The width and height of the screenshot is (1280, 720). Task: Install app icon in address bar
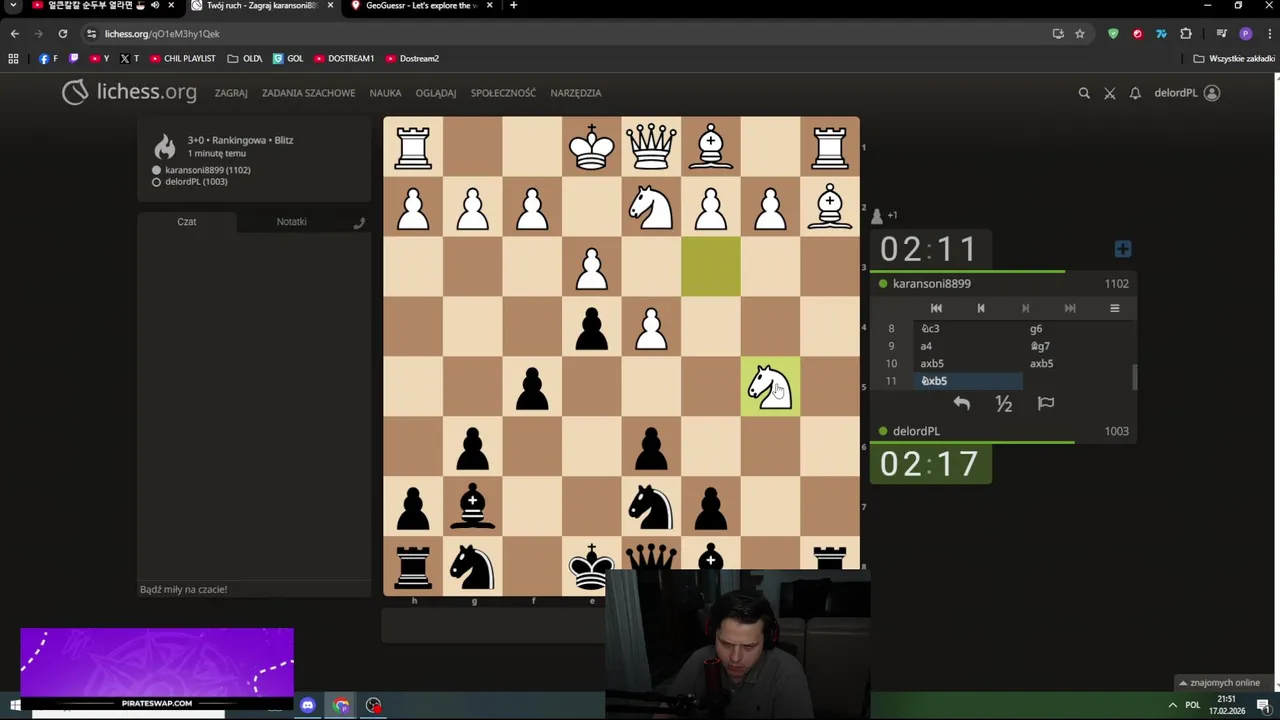point(1058,34)
